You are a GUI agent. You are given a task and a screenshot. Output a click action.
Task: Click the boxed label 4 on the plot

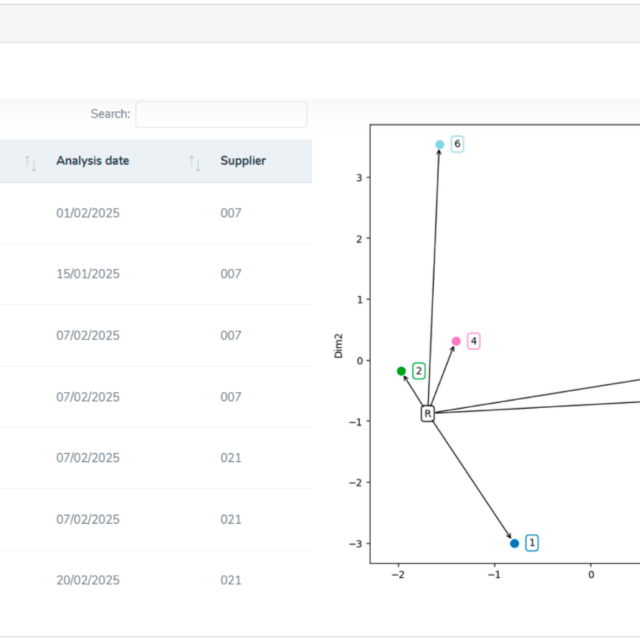pos(473,341)
